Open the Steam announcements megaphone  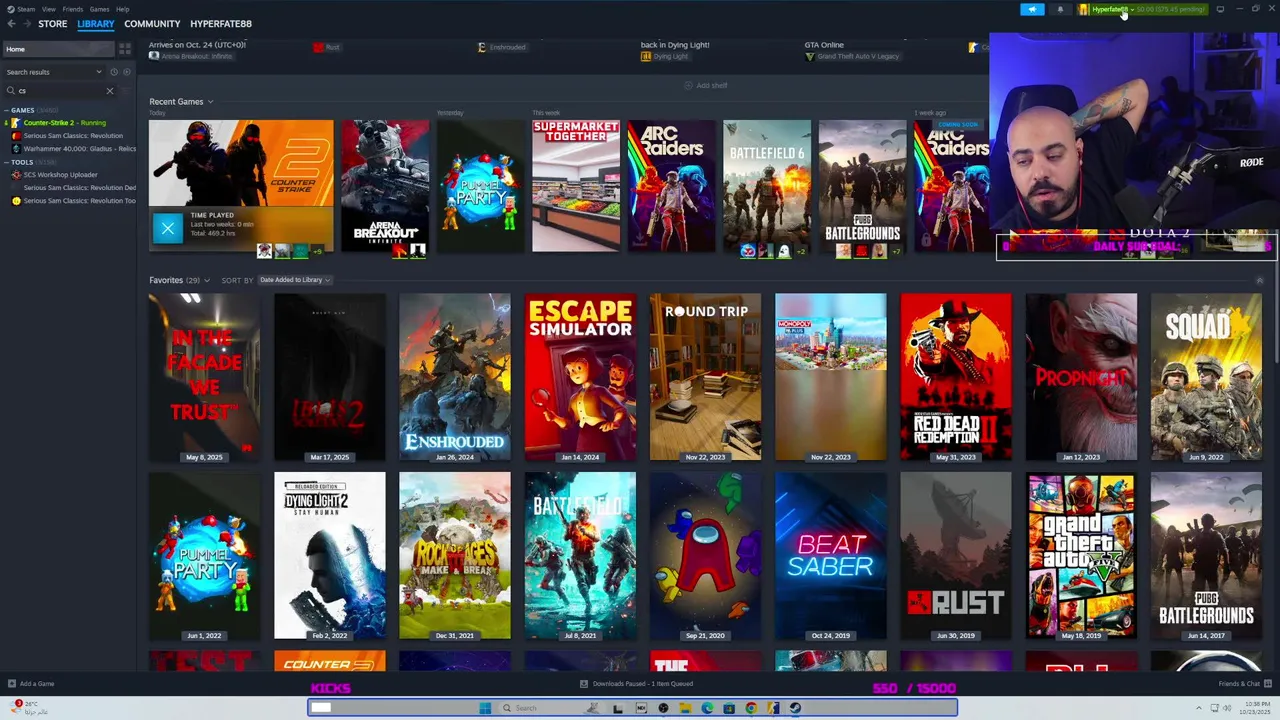point(1032,9)
